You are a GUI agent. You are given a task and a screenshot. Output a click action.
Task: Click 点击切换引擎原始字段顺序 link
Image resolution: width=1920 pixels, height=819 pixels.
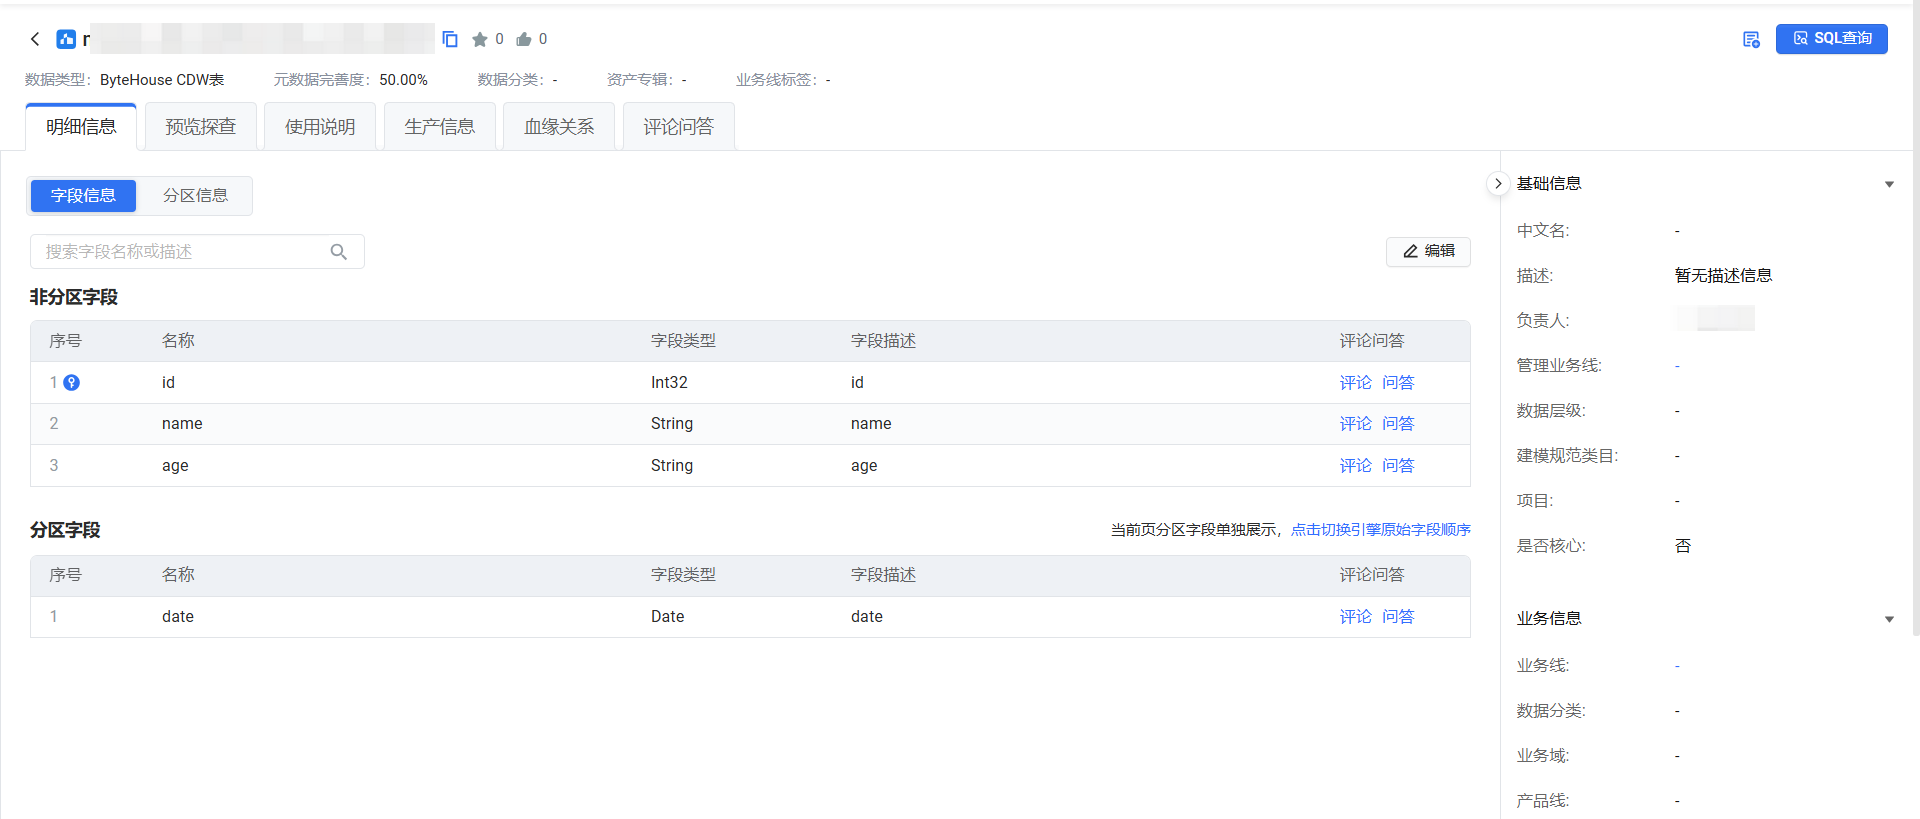[1380, 530]
